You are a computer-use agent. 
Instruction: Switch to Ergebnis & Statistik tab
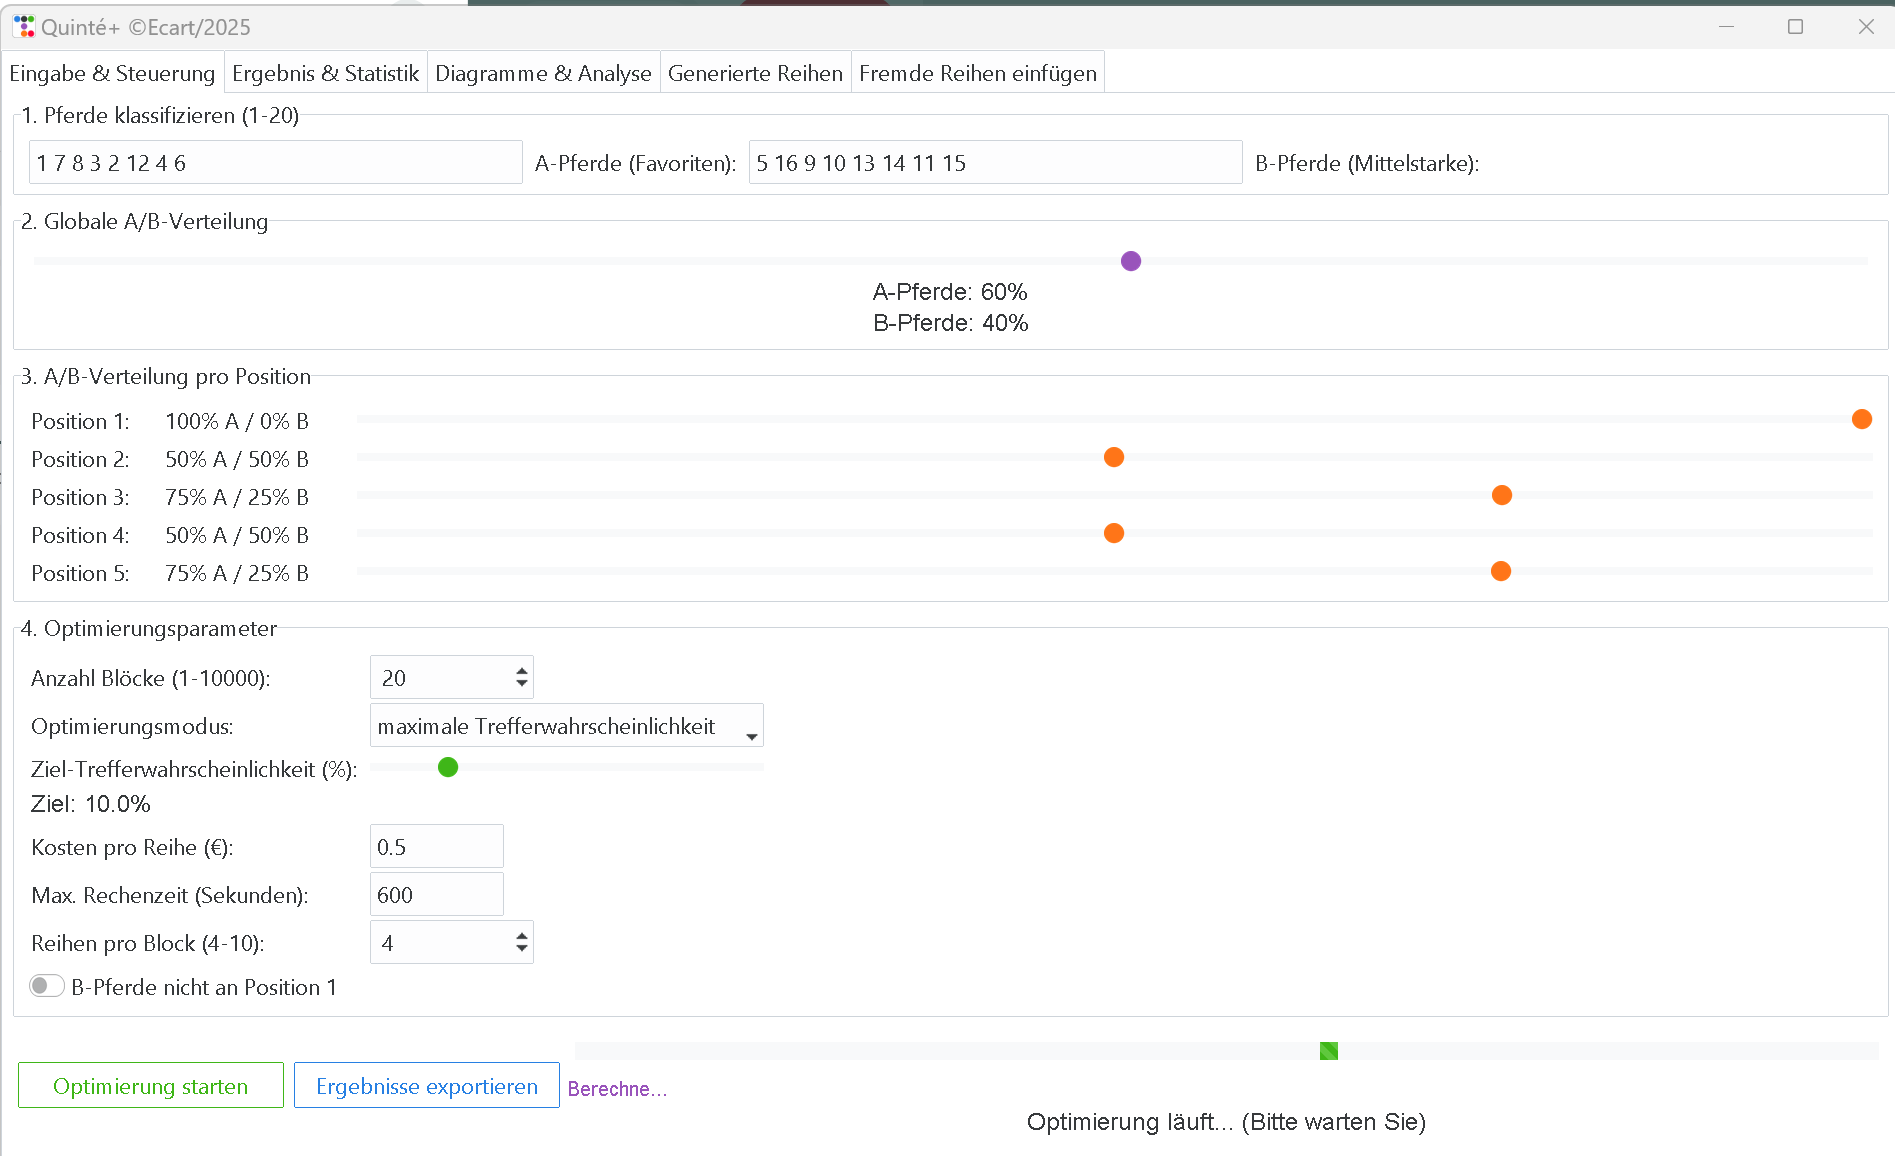click(x=325, y=73)
